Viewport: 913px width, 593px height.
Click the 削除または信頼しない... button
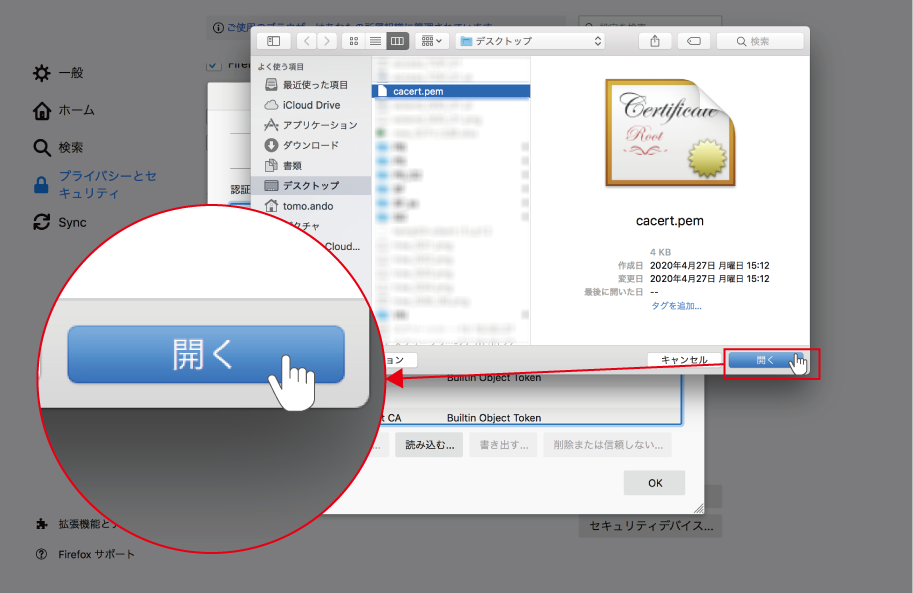pyautogui.click(x=608, y=444)
